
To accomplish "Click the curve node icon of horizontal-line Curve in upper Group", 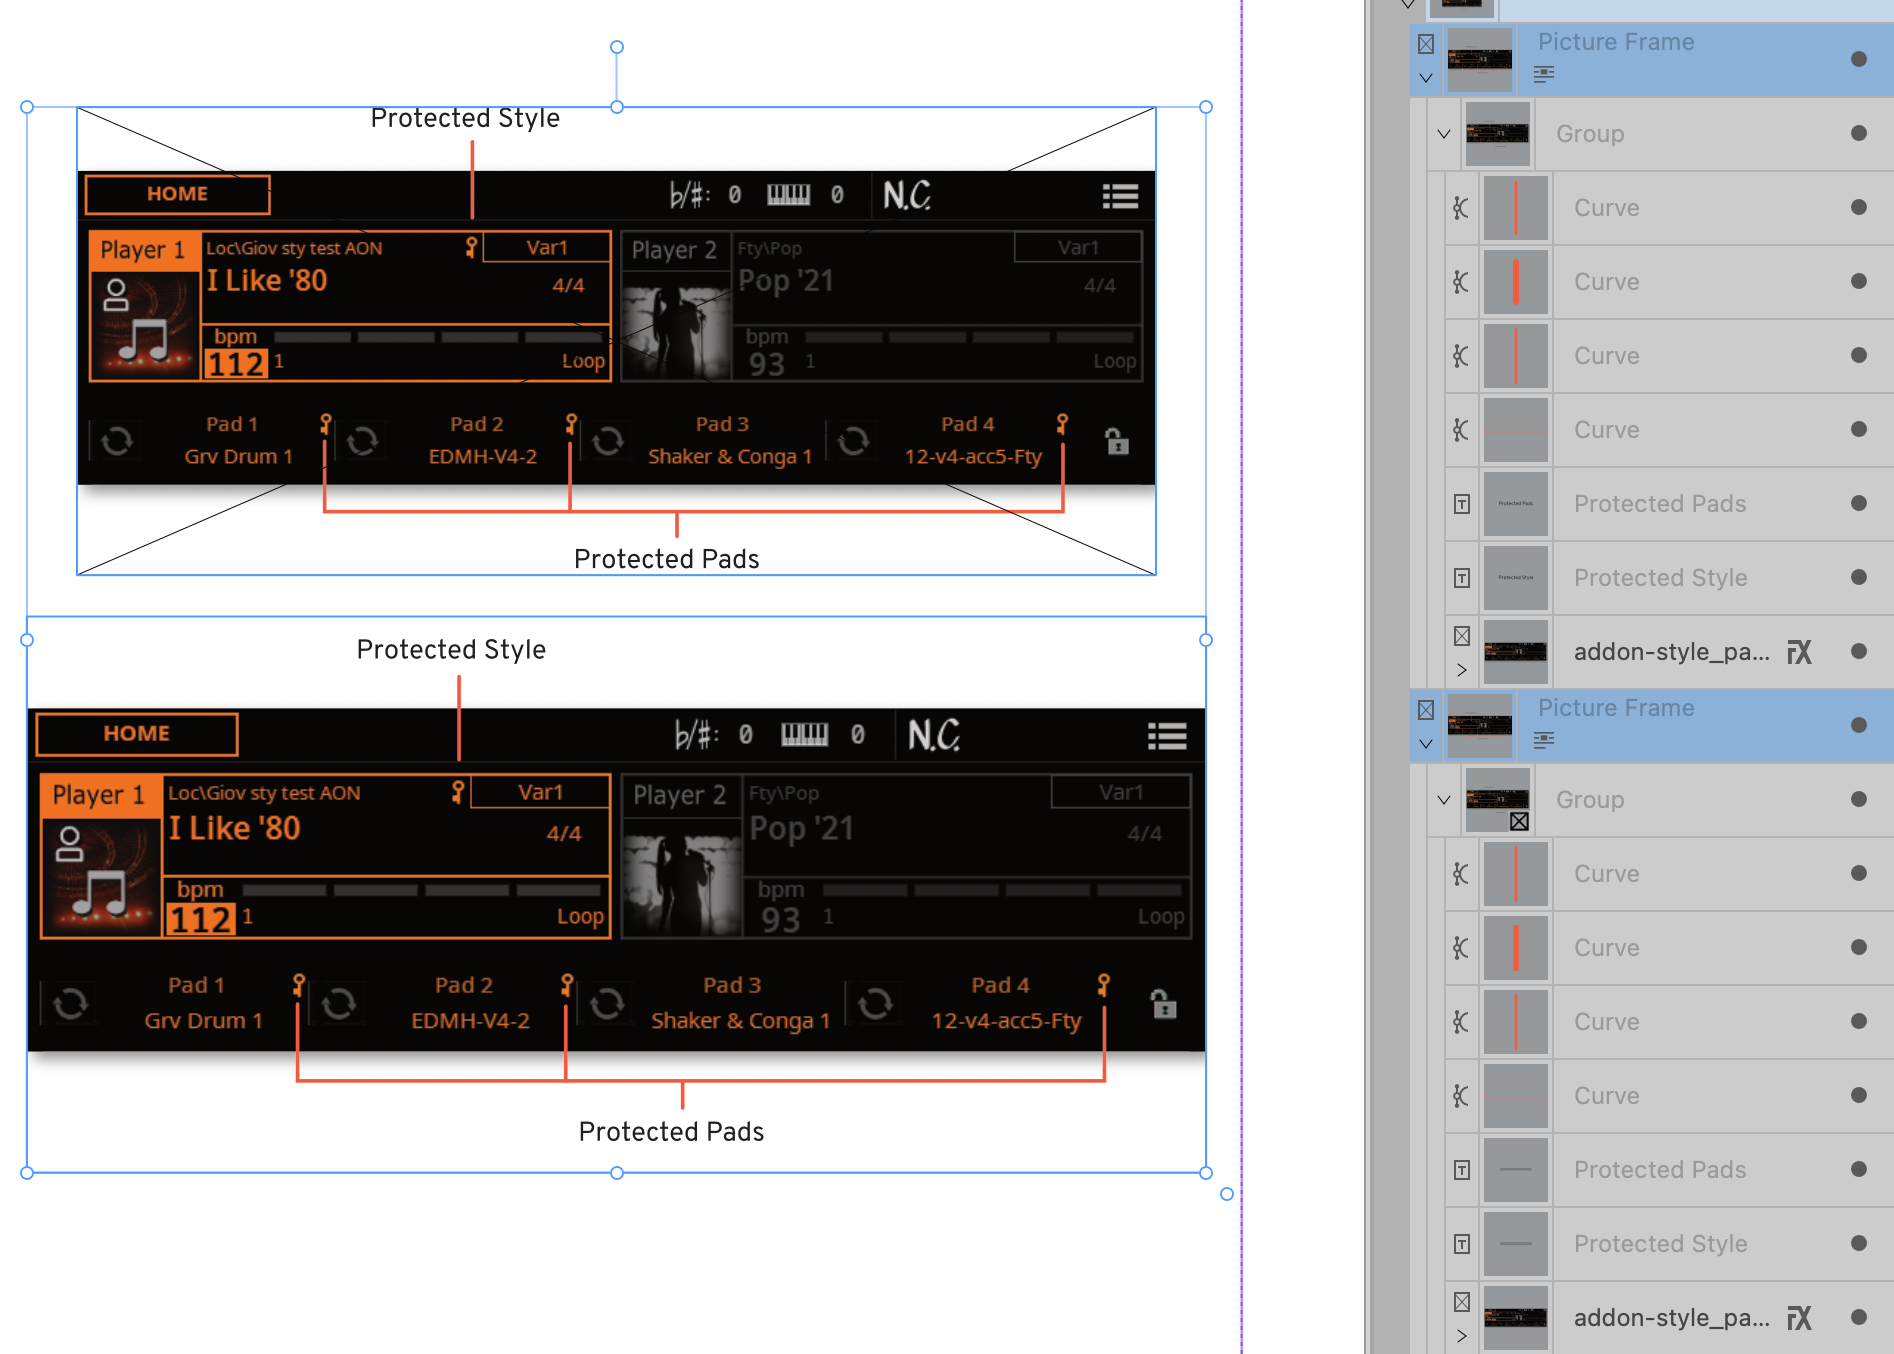I will pyautogui.click(x=1461, y=430).
